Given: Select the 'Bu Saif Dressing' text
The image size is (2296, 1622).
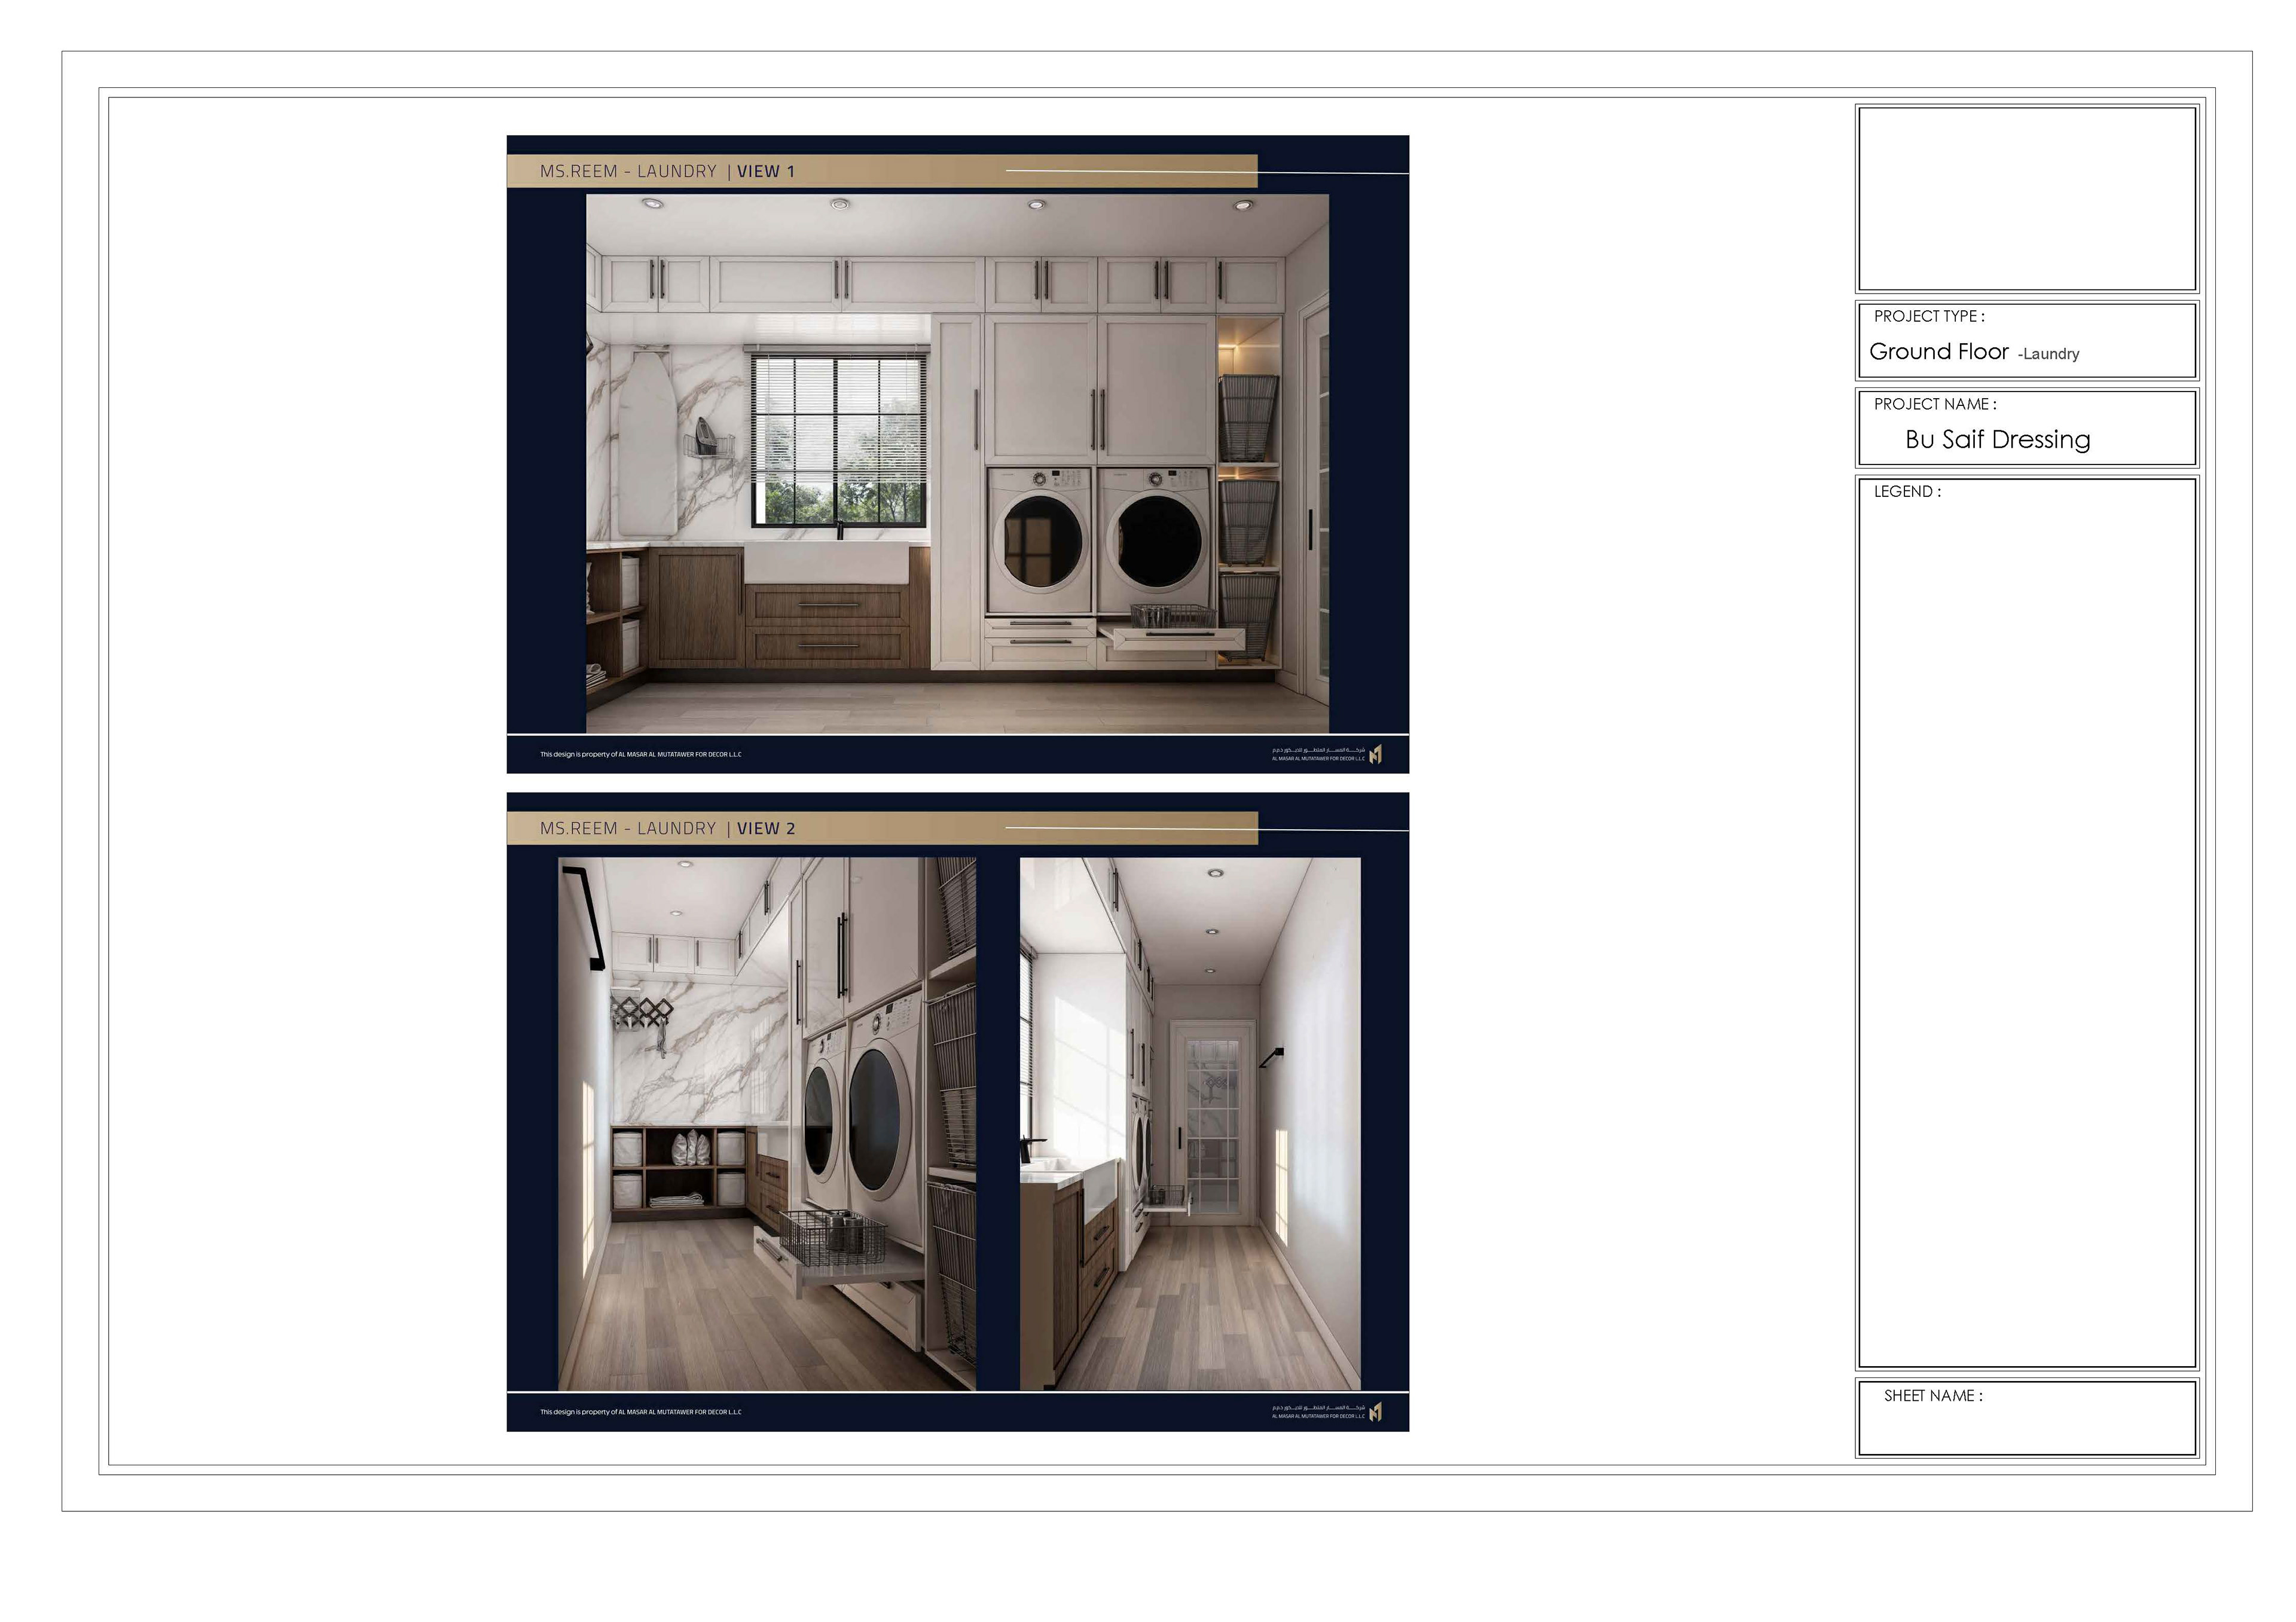Looking at the screenshot, I should click(x=1997, y=440).
